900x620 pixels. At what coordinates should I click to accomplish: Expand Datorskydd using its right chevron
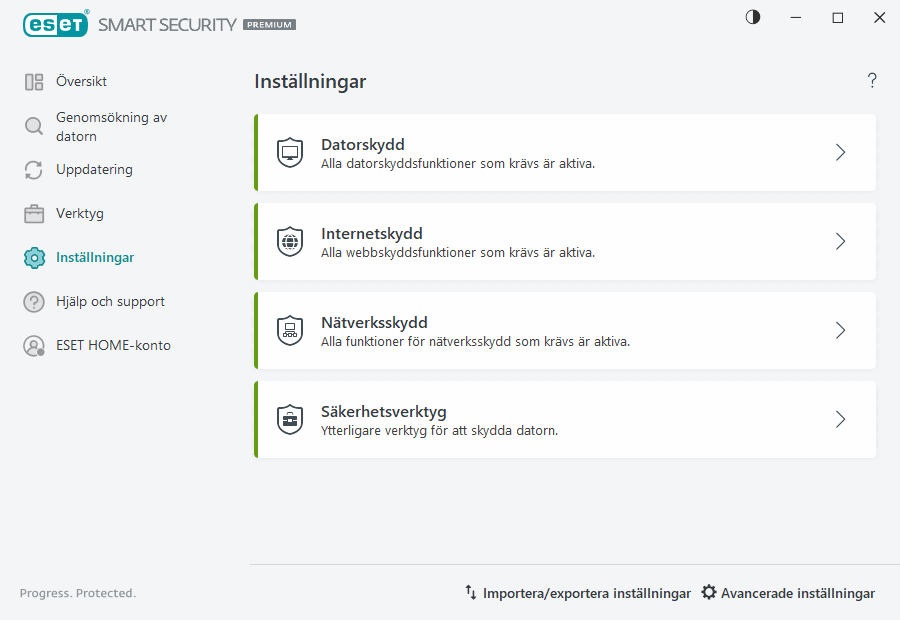coord(840,152)
